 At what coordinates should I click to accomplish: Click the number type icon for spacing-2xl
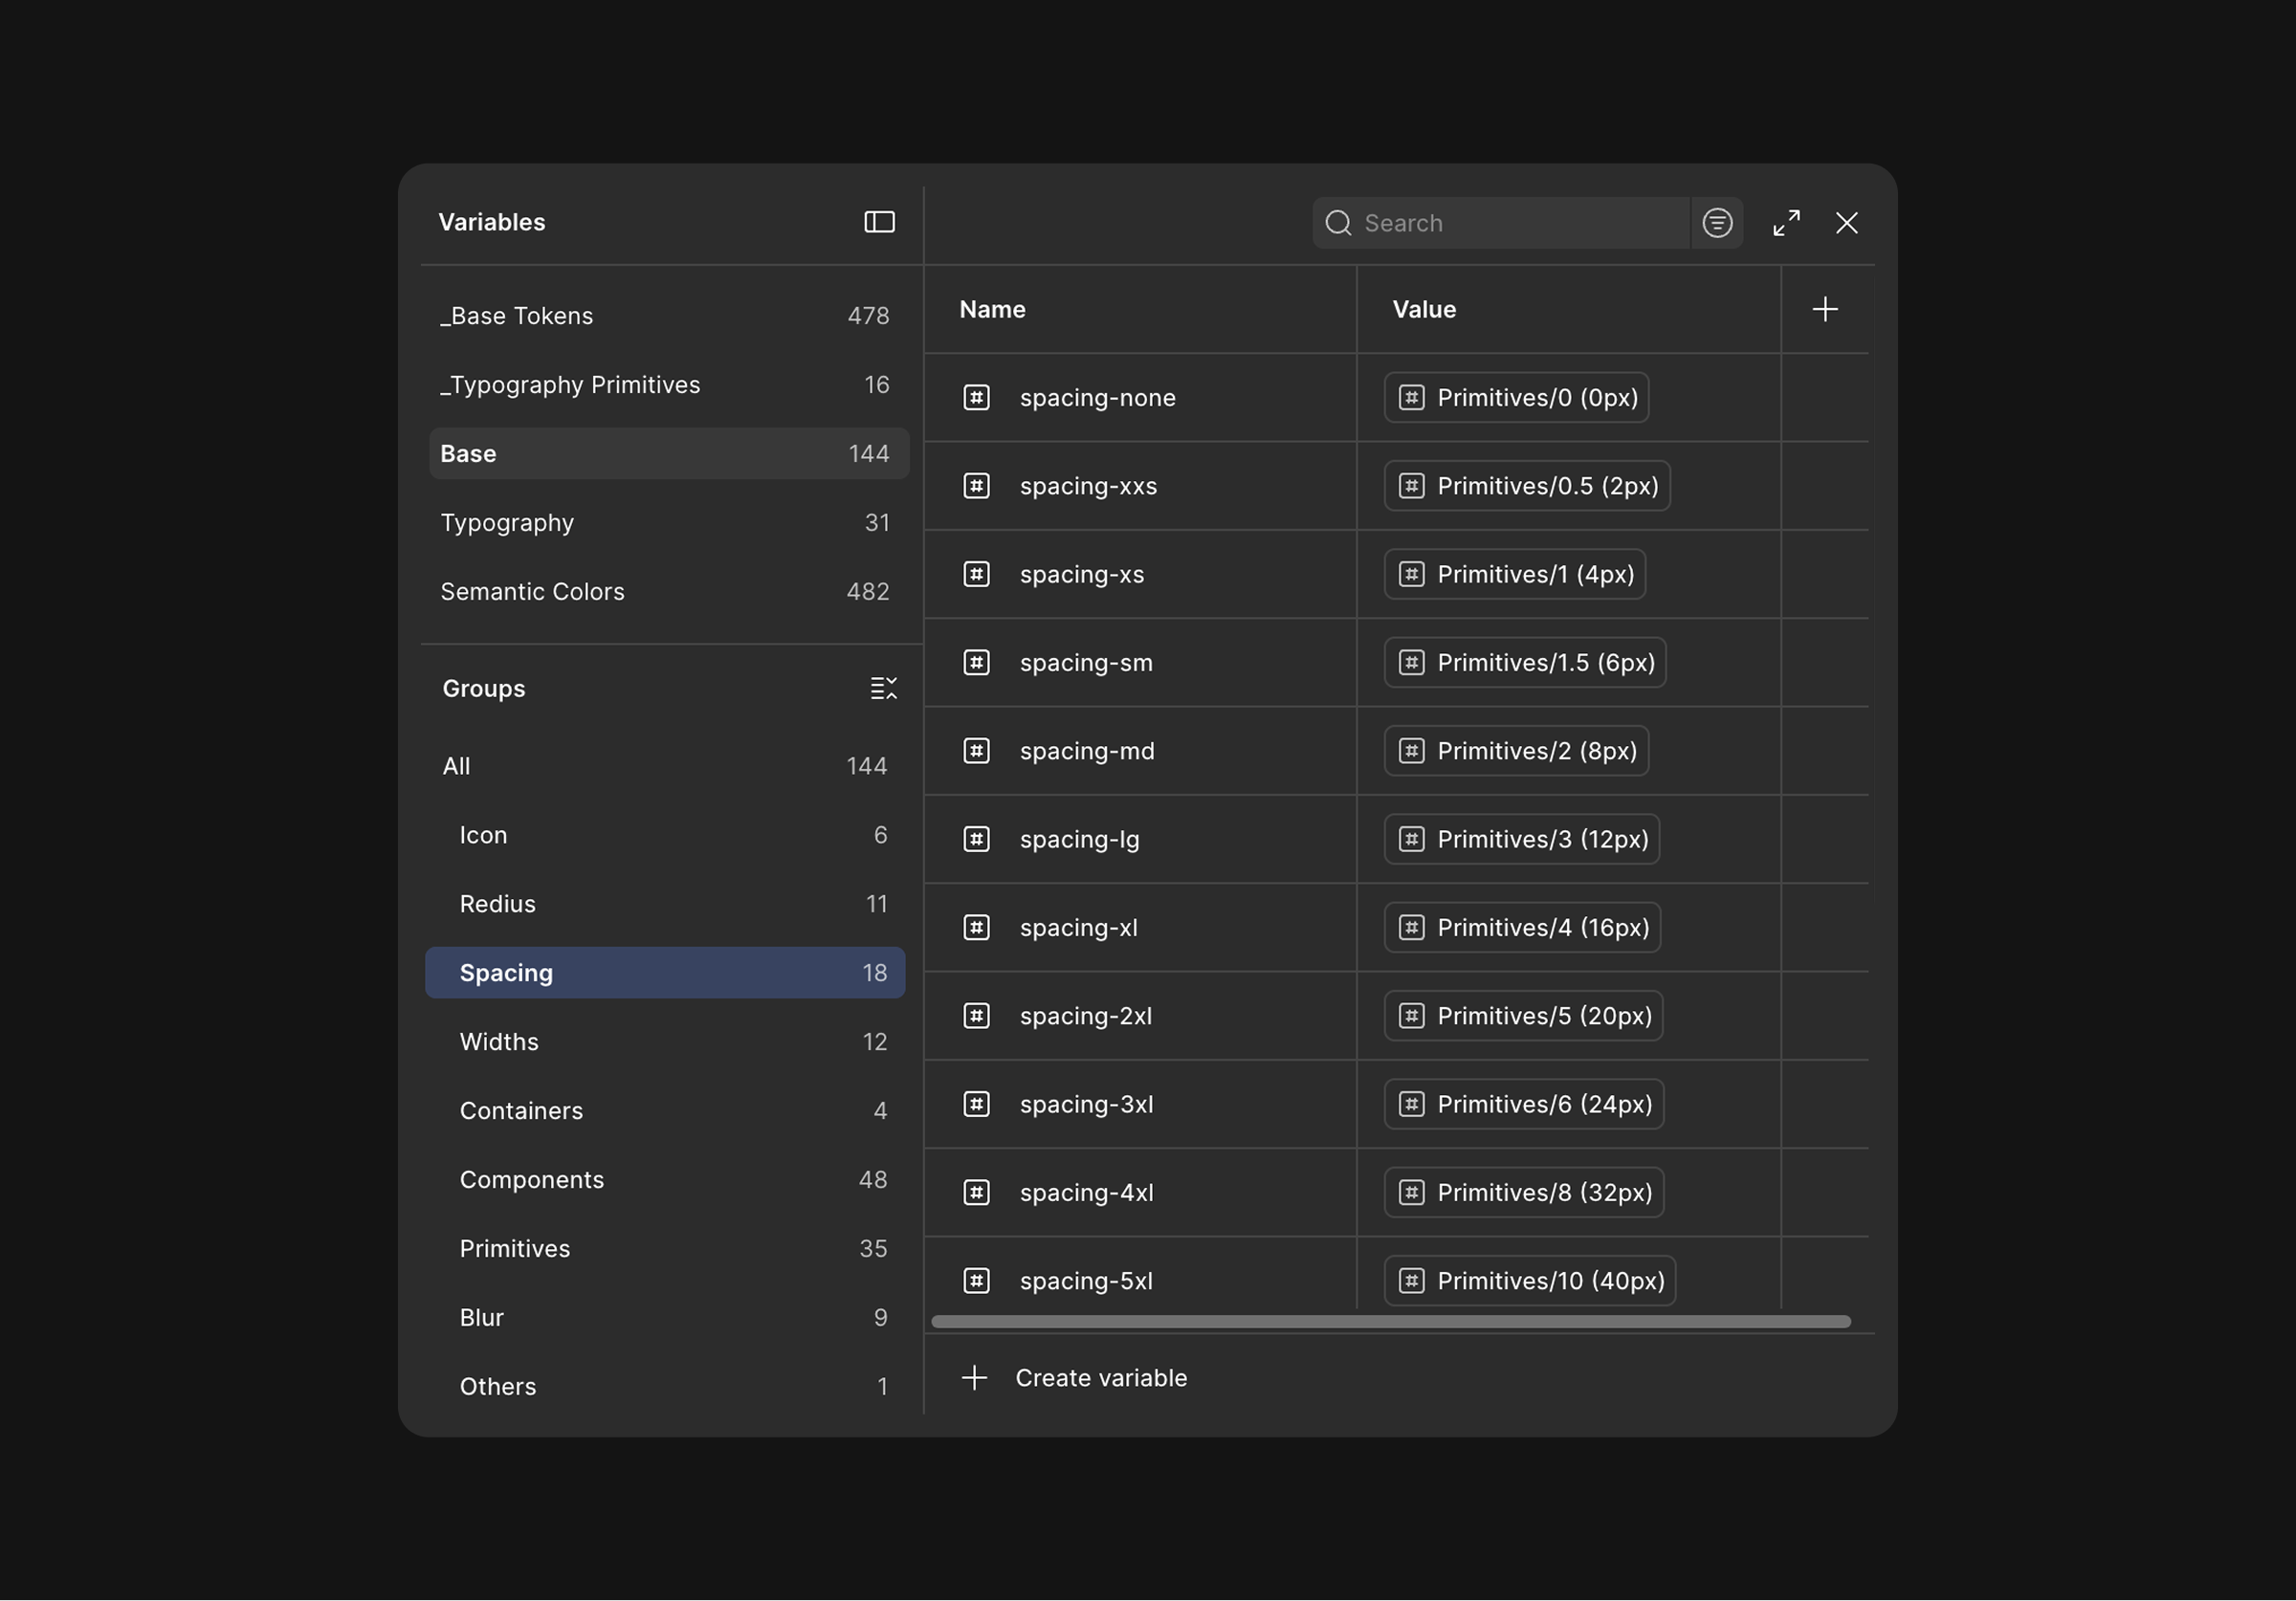(x=976, y=1016)
